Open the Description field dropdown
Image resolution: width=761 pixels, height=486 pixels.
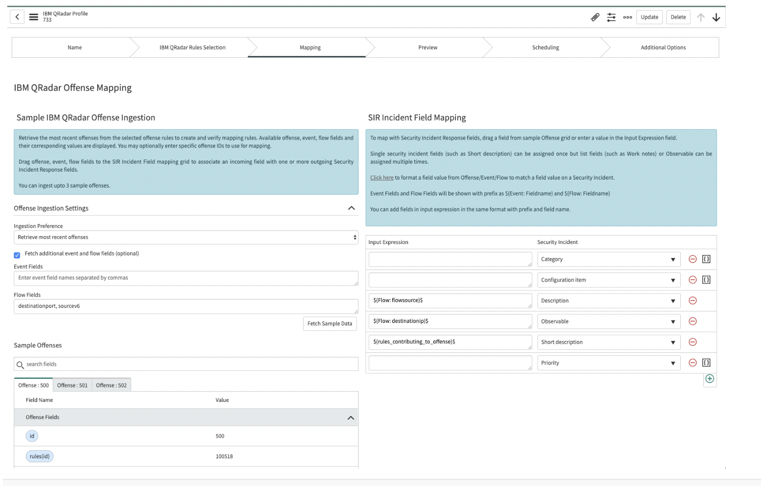coord(609,301)
